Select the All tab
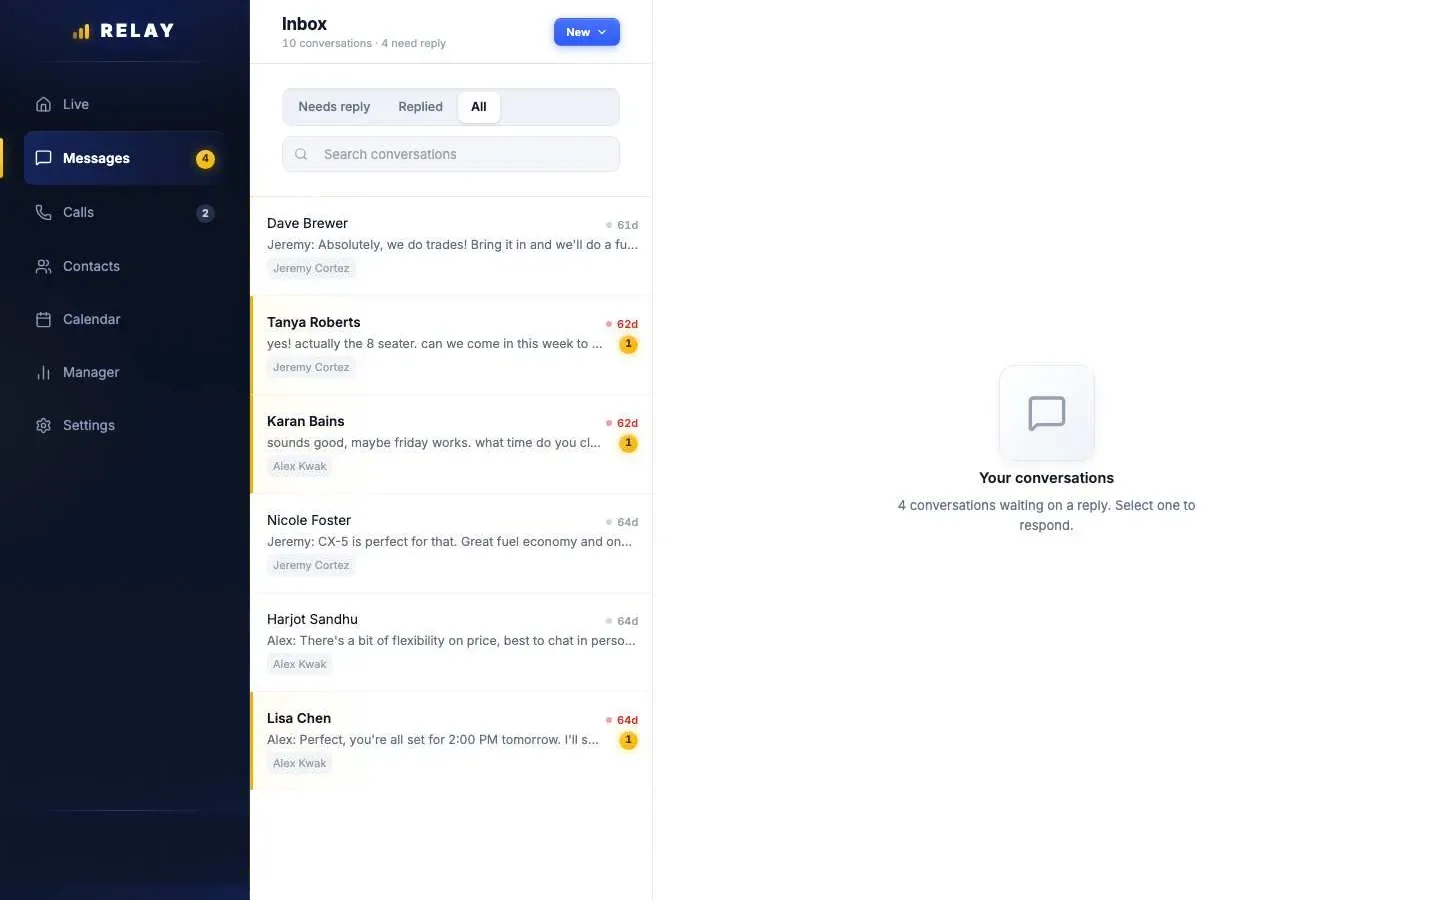Image resolution: width=1440 pixels, height=900 pixels. [479, 107]
